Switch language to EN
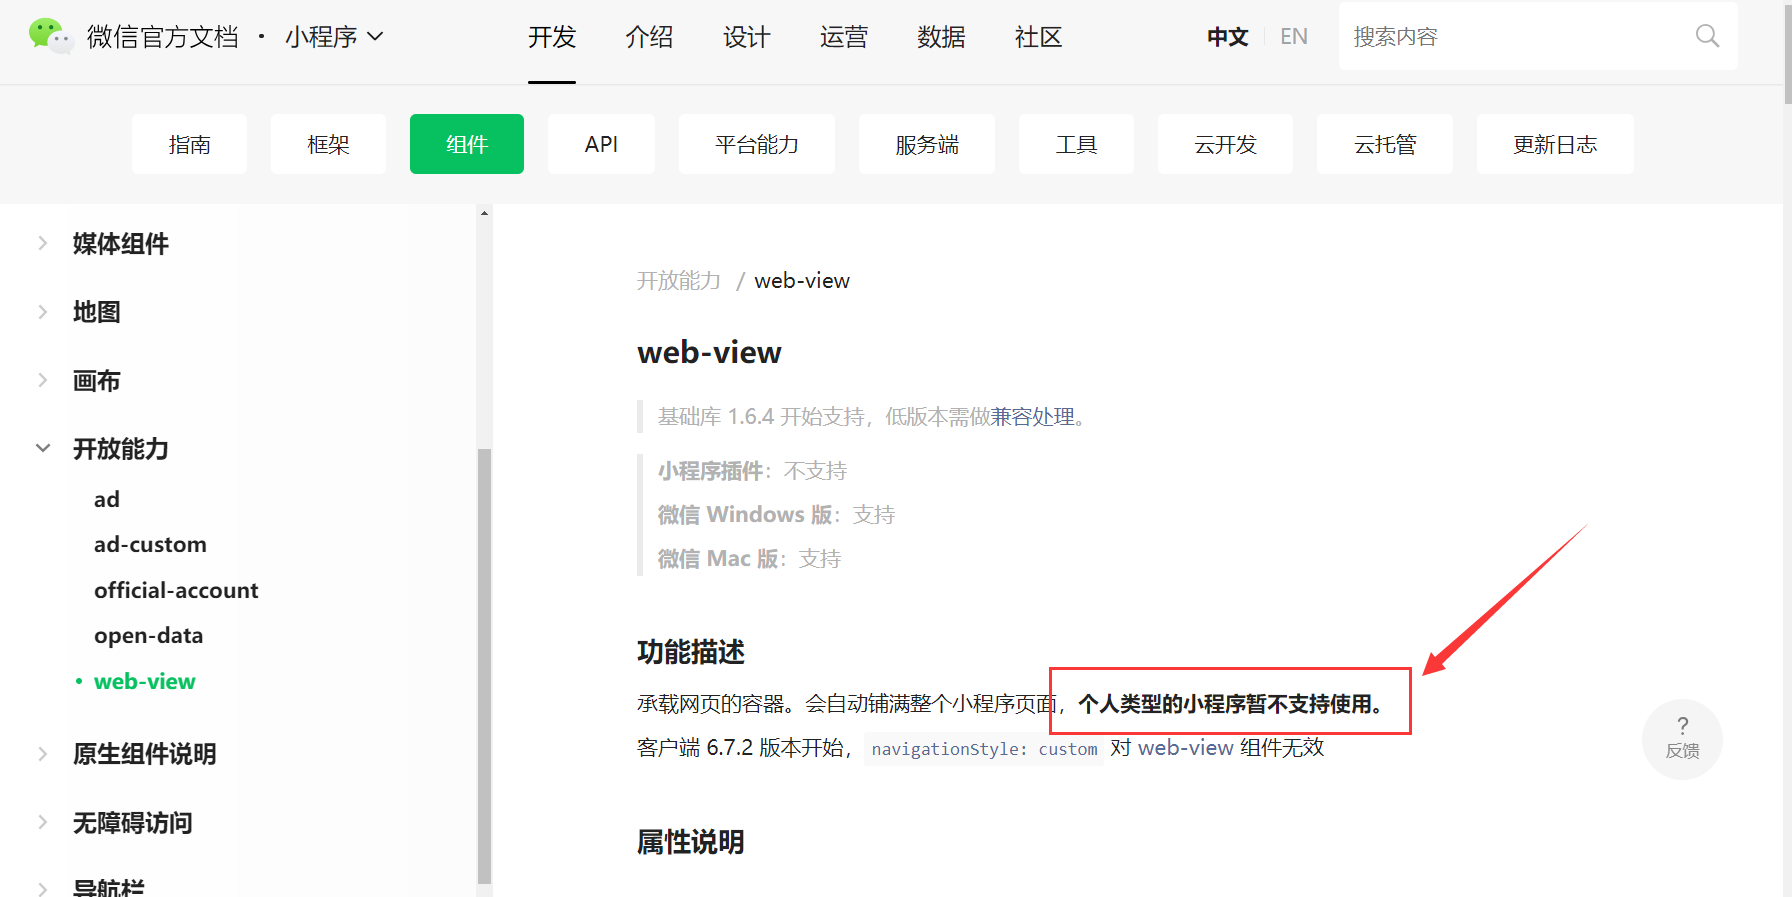Screen dimensions: 1792x897 click(1294, 37)
